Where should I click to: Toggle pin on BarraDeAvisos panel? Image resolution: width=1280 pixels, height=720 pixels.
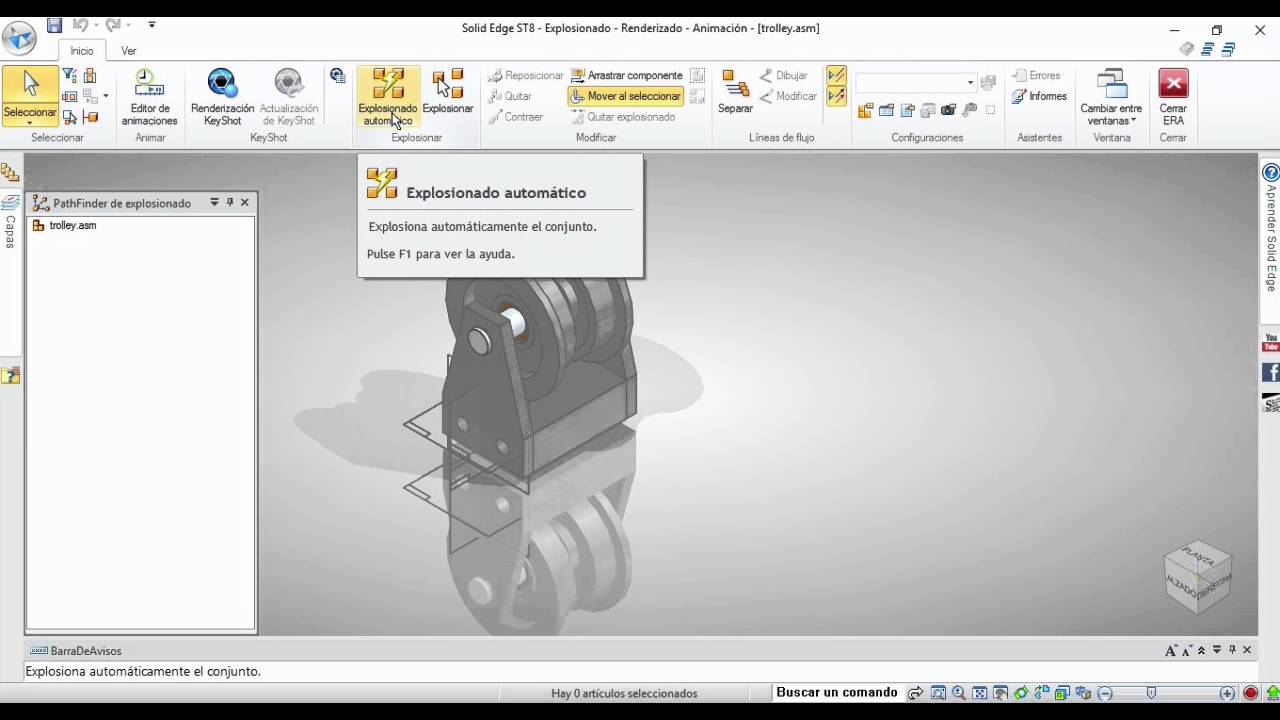[1232, 650]
